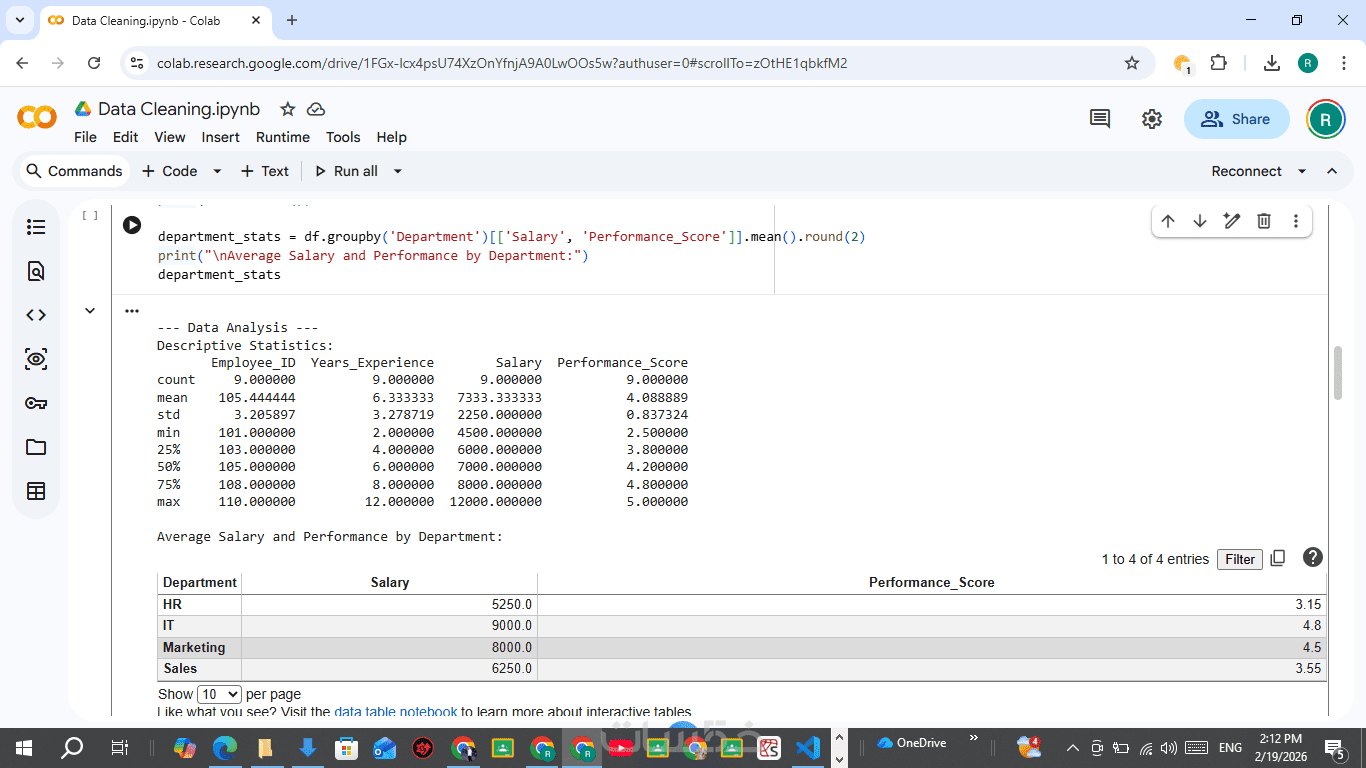The image size is (1366, 768).
Task: Open Microsoft Edge from taskbar
Action: pyautogui.click(x=223, y=747)
